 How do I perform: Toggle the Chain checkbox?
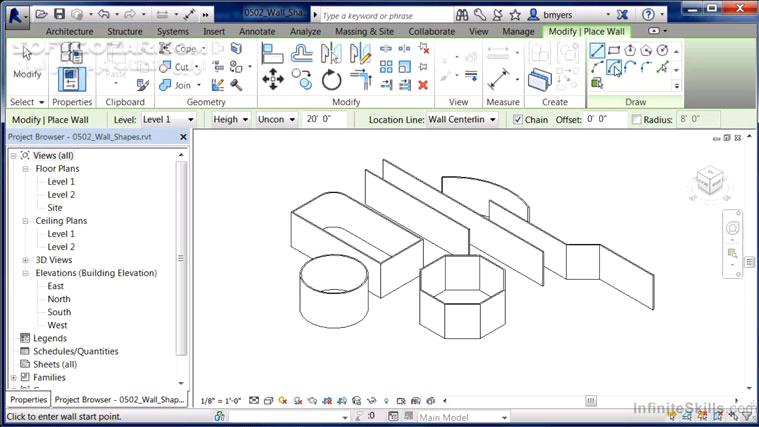[518, 120]
